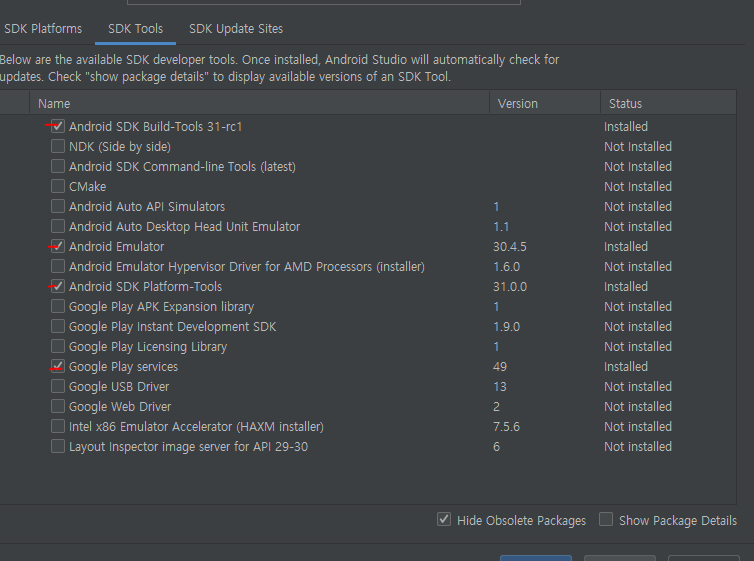Enable the Google Web Driver checkbox
Viewport: 754px width, 561px height.
58,406
